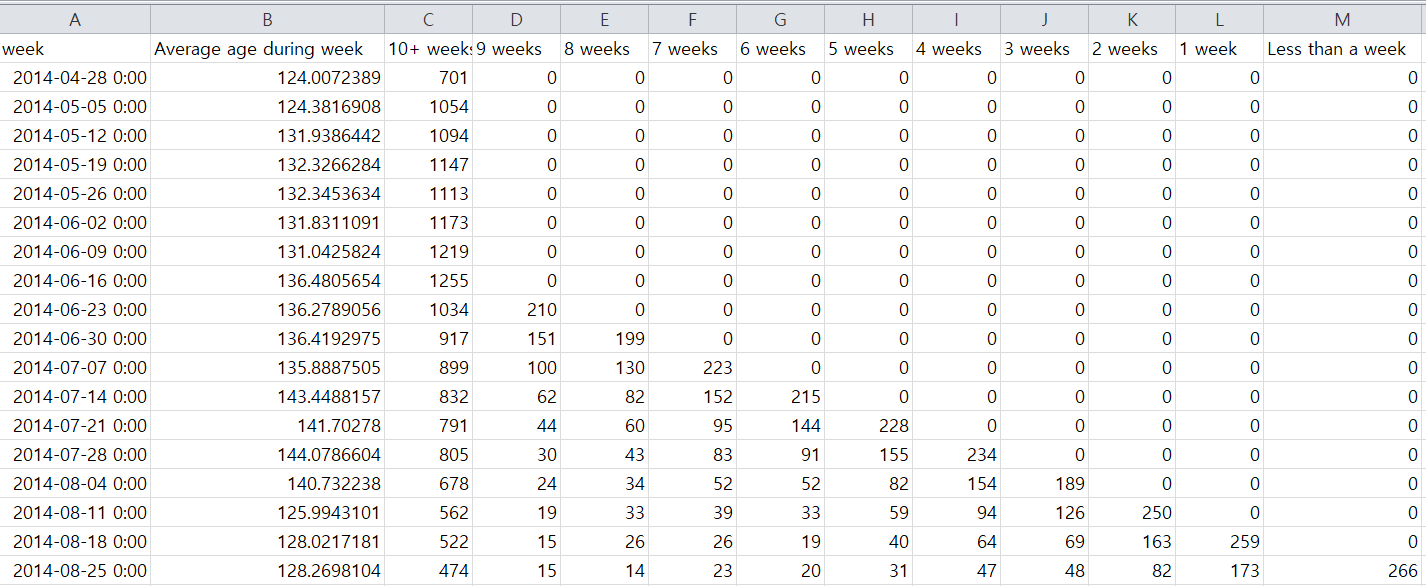Click average age value 128.2698104
Image resolution: width=1426 pixels, height=586 pixels.
point(267,570)
